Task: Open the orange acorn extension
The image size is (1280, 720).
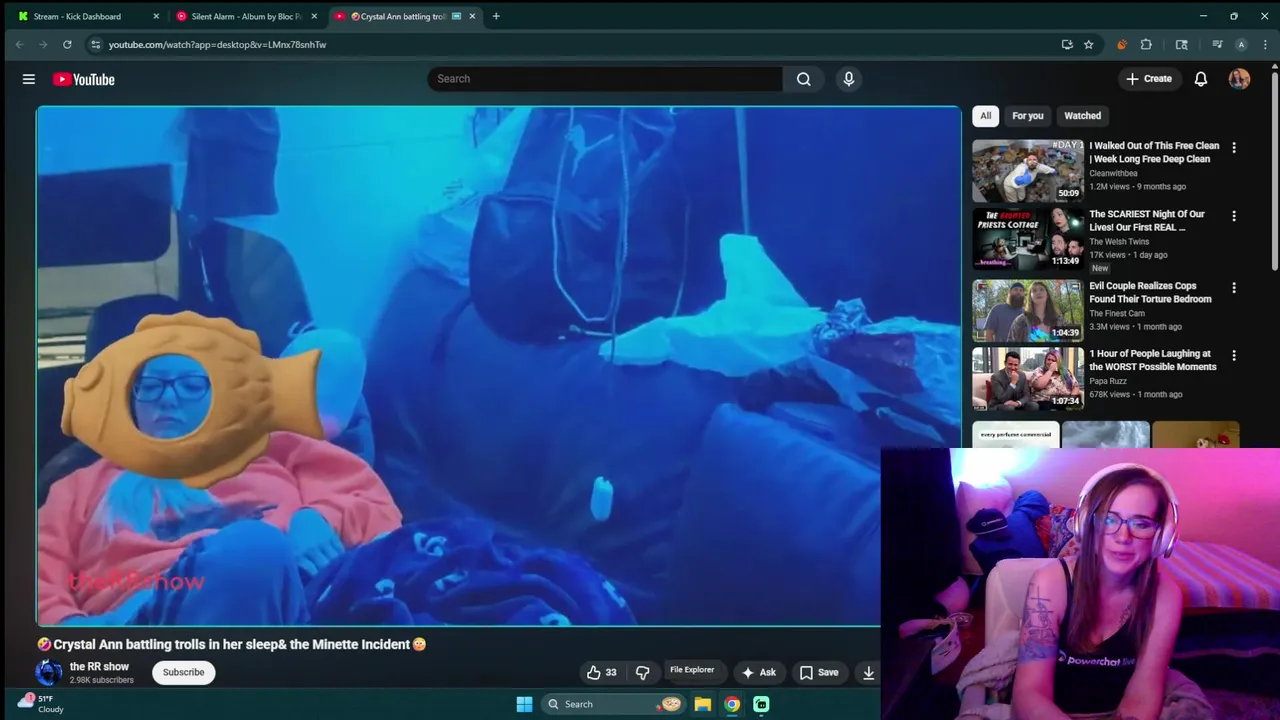Action: coord(1122,44)
